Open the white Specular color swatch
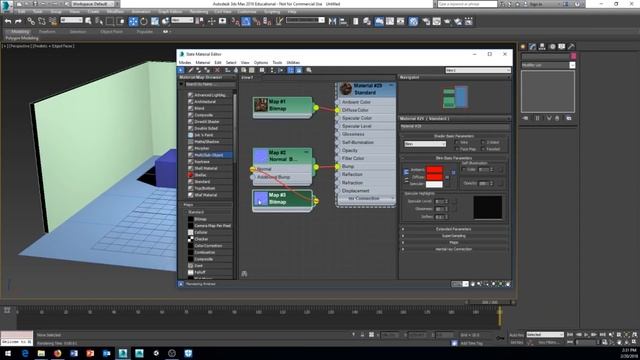Image resolution: width=640 pixels, height=360 pixels. tap(434, 184)
